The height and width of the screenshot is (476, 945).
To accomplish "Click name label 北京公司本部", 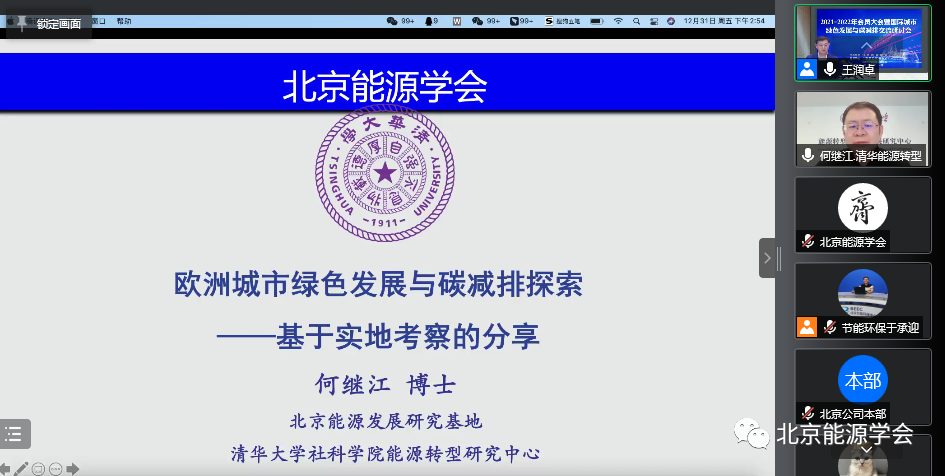I will pos(853,414).
